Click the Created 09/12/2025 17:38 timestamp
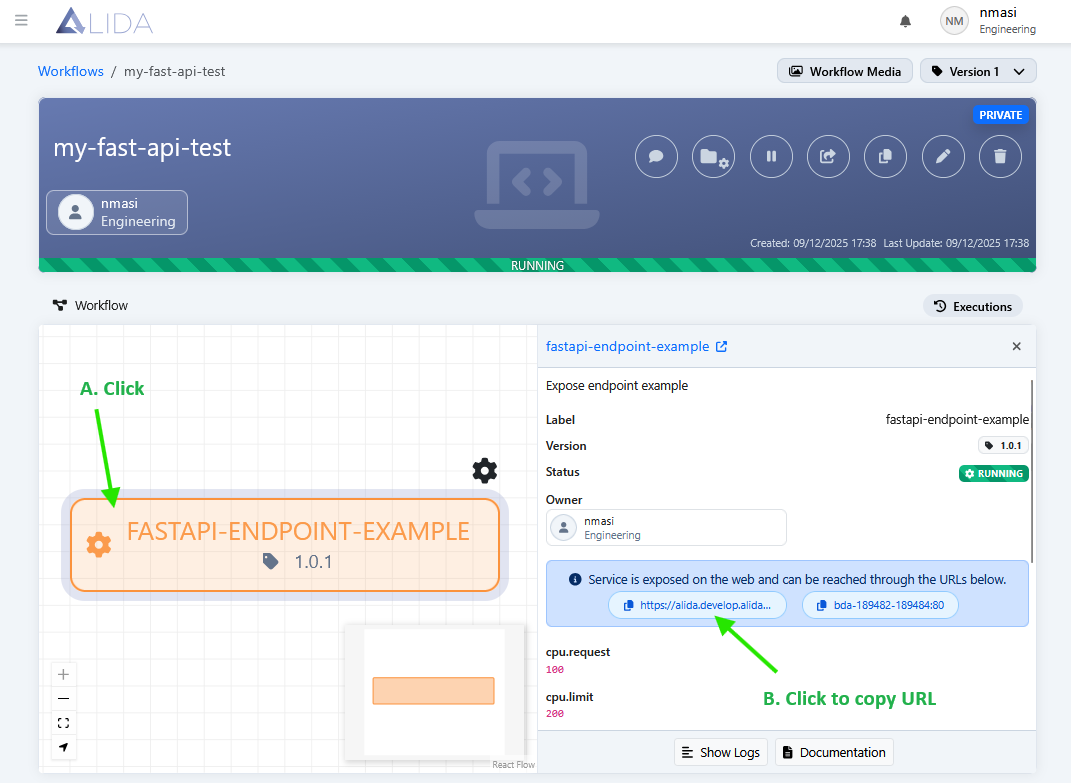 coord(813,243)
